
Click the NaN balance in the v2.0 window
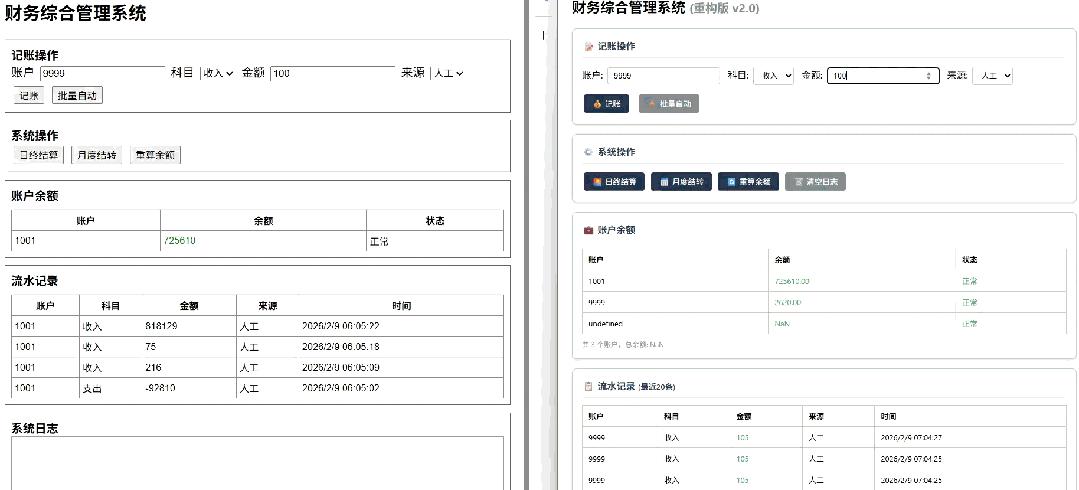tap(782, 323)
